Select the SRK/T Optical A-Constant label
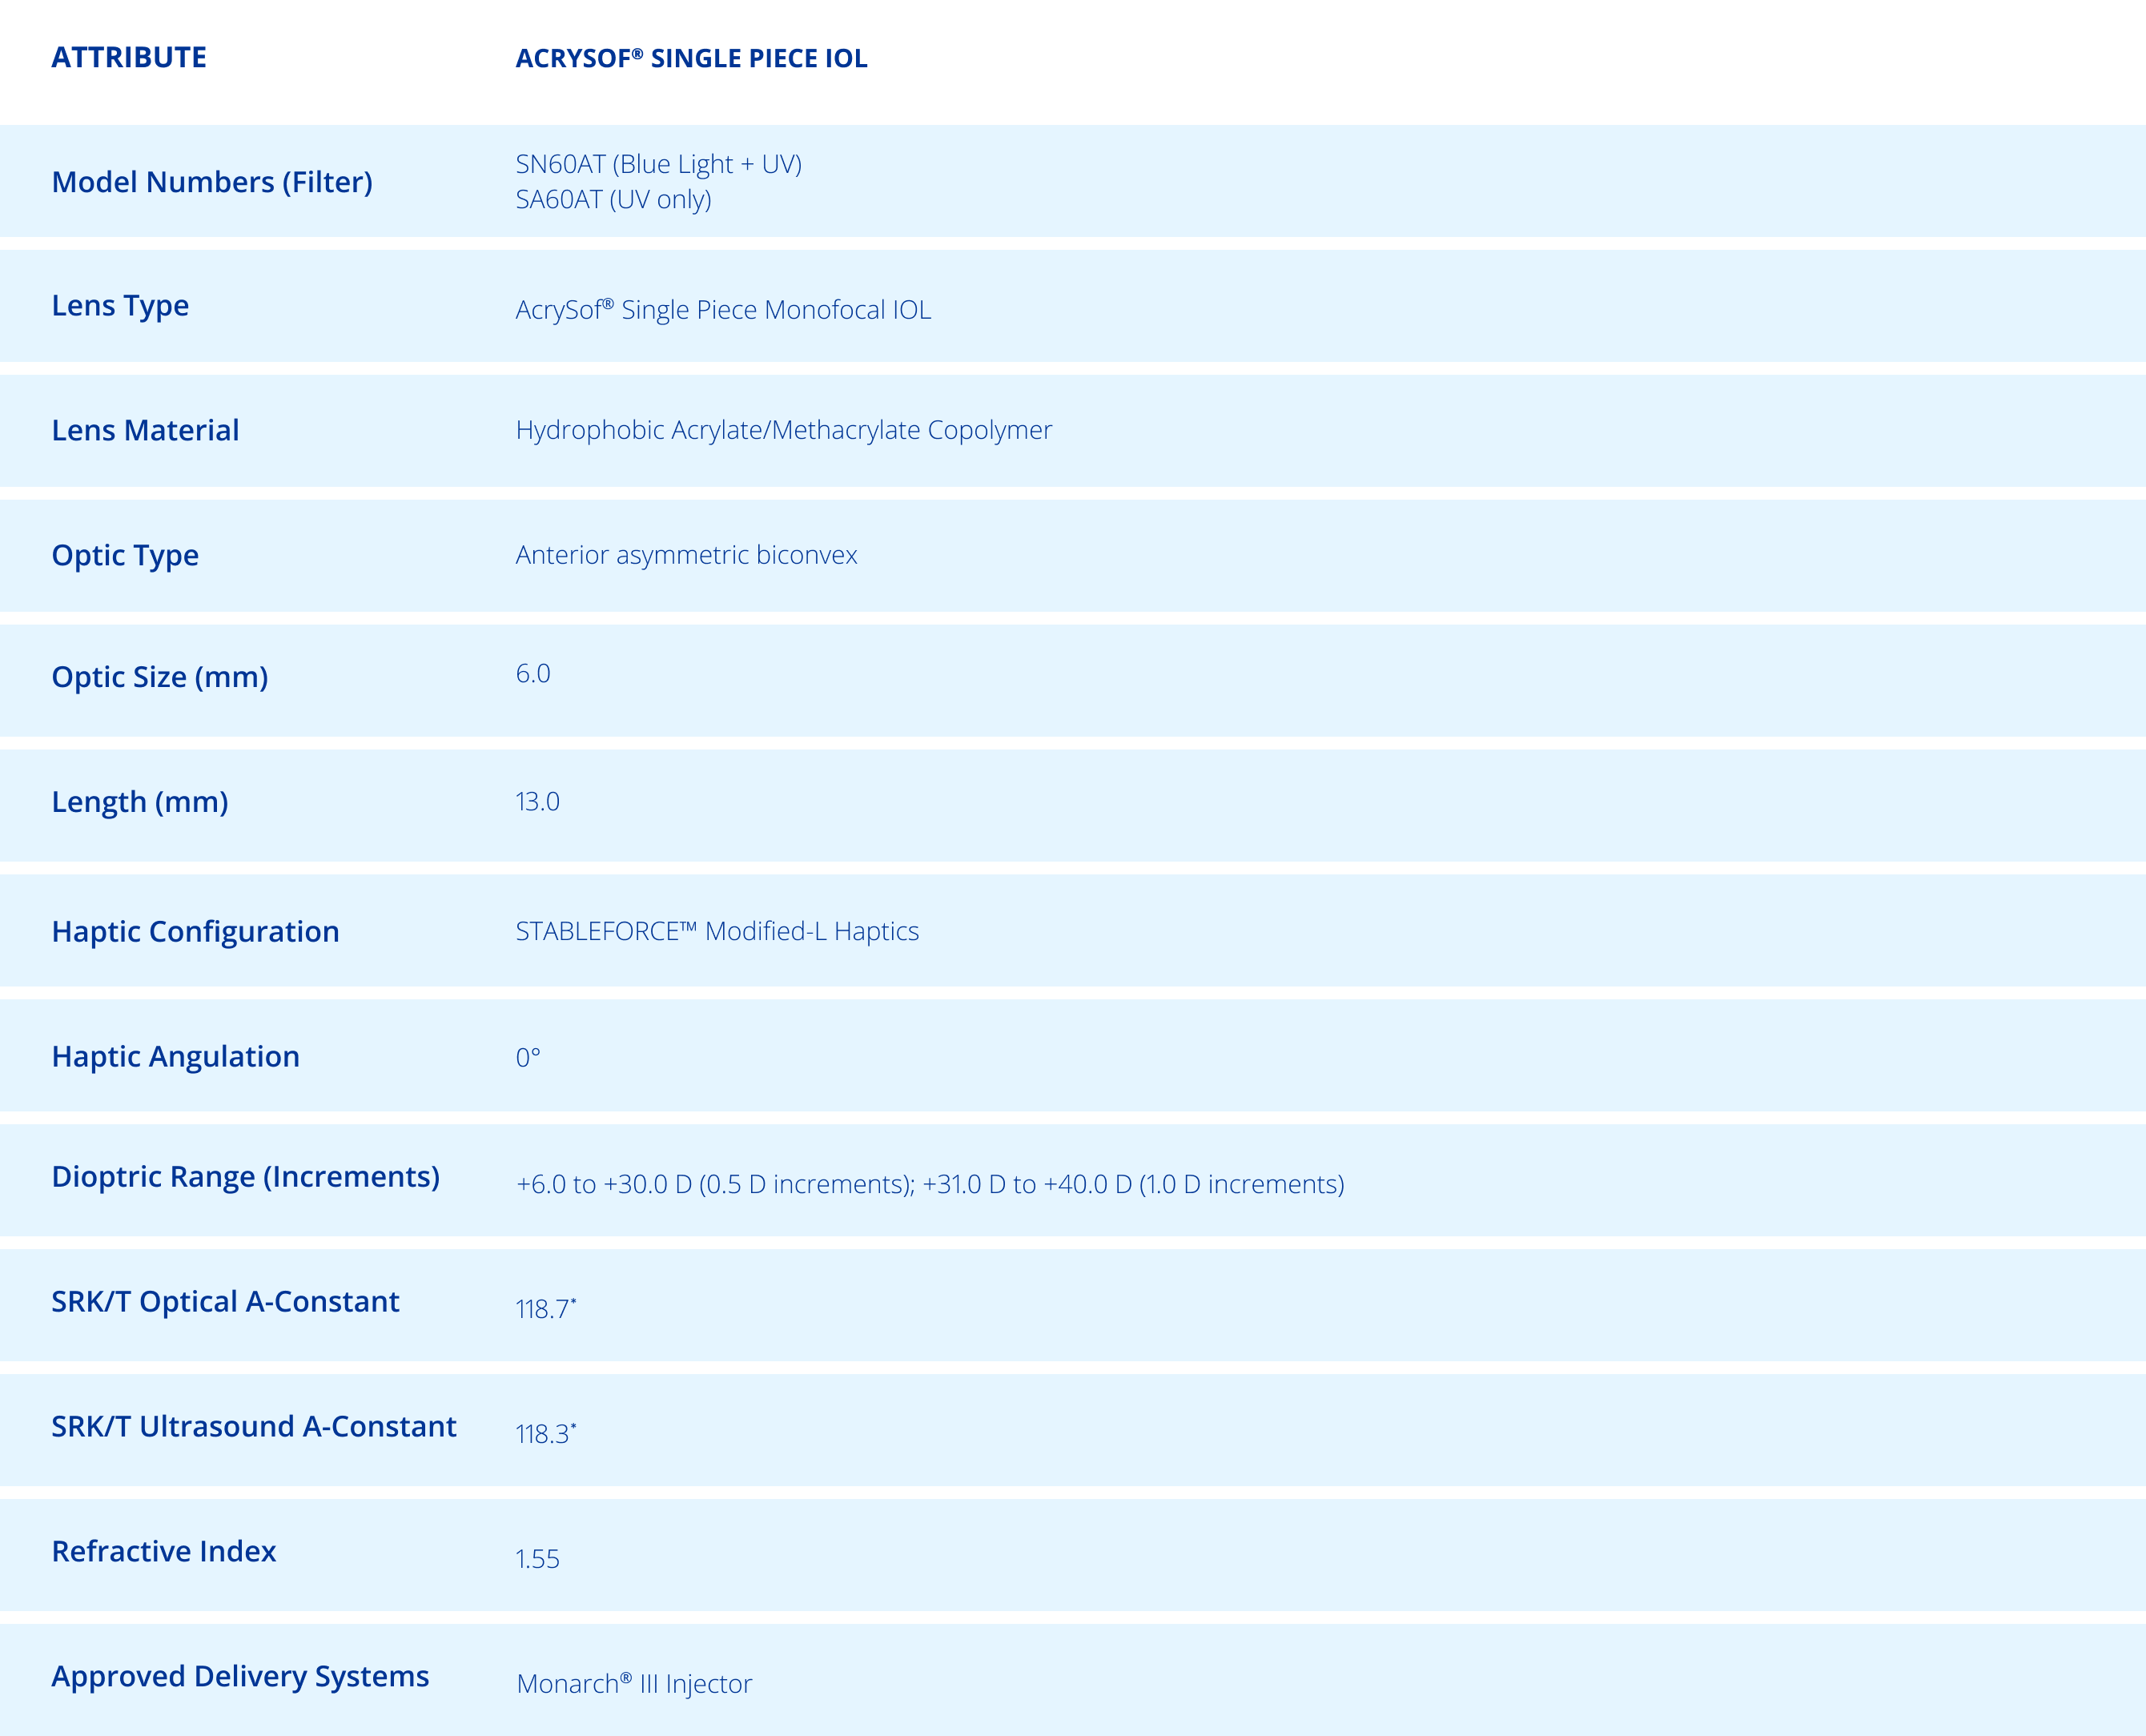 tap(225, 1302)
